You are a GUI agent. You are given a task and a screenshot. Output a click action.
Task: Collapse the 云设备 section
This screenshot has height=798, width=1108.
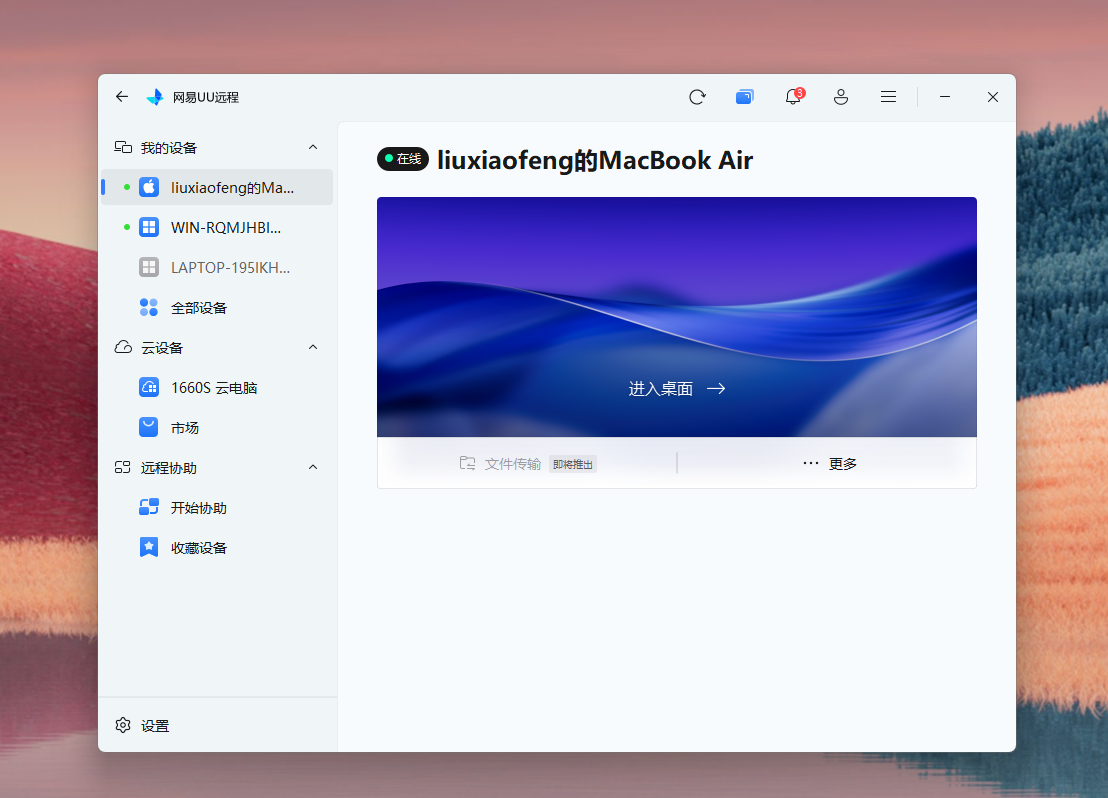tap(313, 347)
